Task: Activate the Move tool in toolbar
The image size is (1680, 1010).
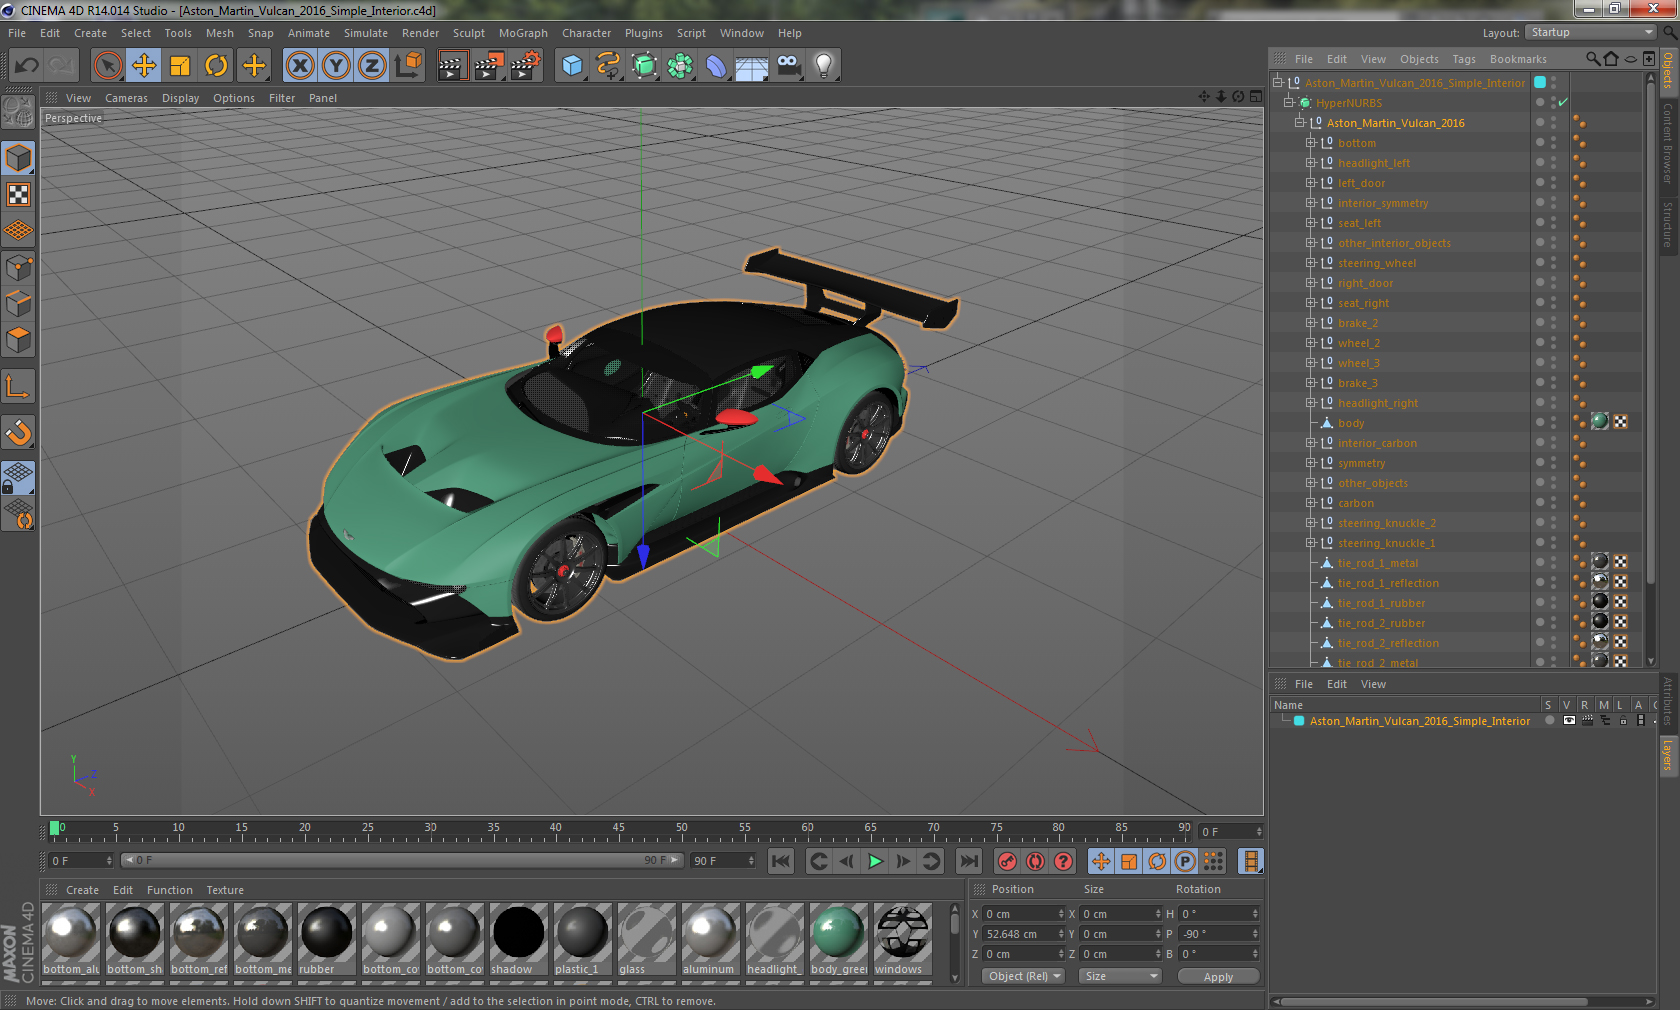Action: 144,66
